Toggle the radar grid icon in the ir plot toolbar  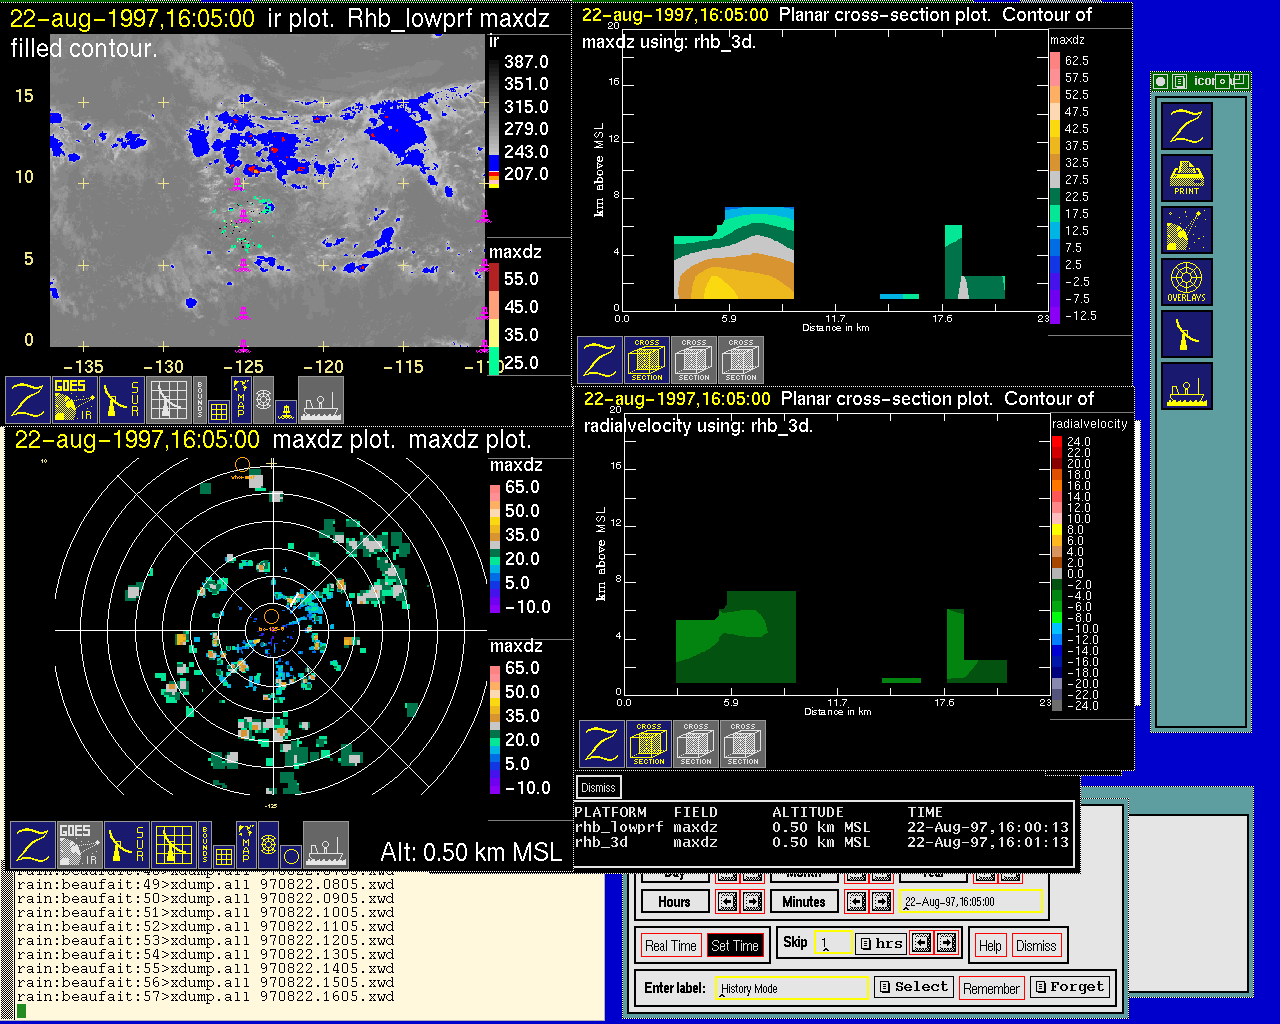[x=169, y=399]
